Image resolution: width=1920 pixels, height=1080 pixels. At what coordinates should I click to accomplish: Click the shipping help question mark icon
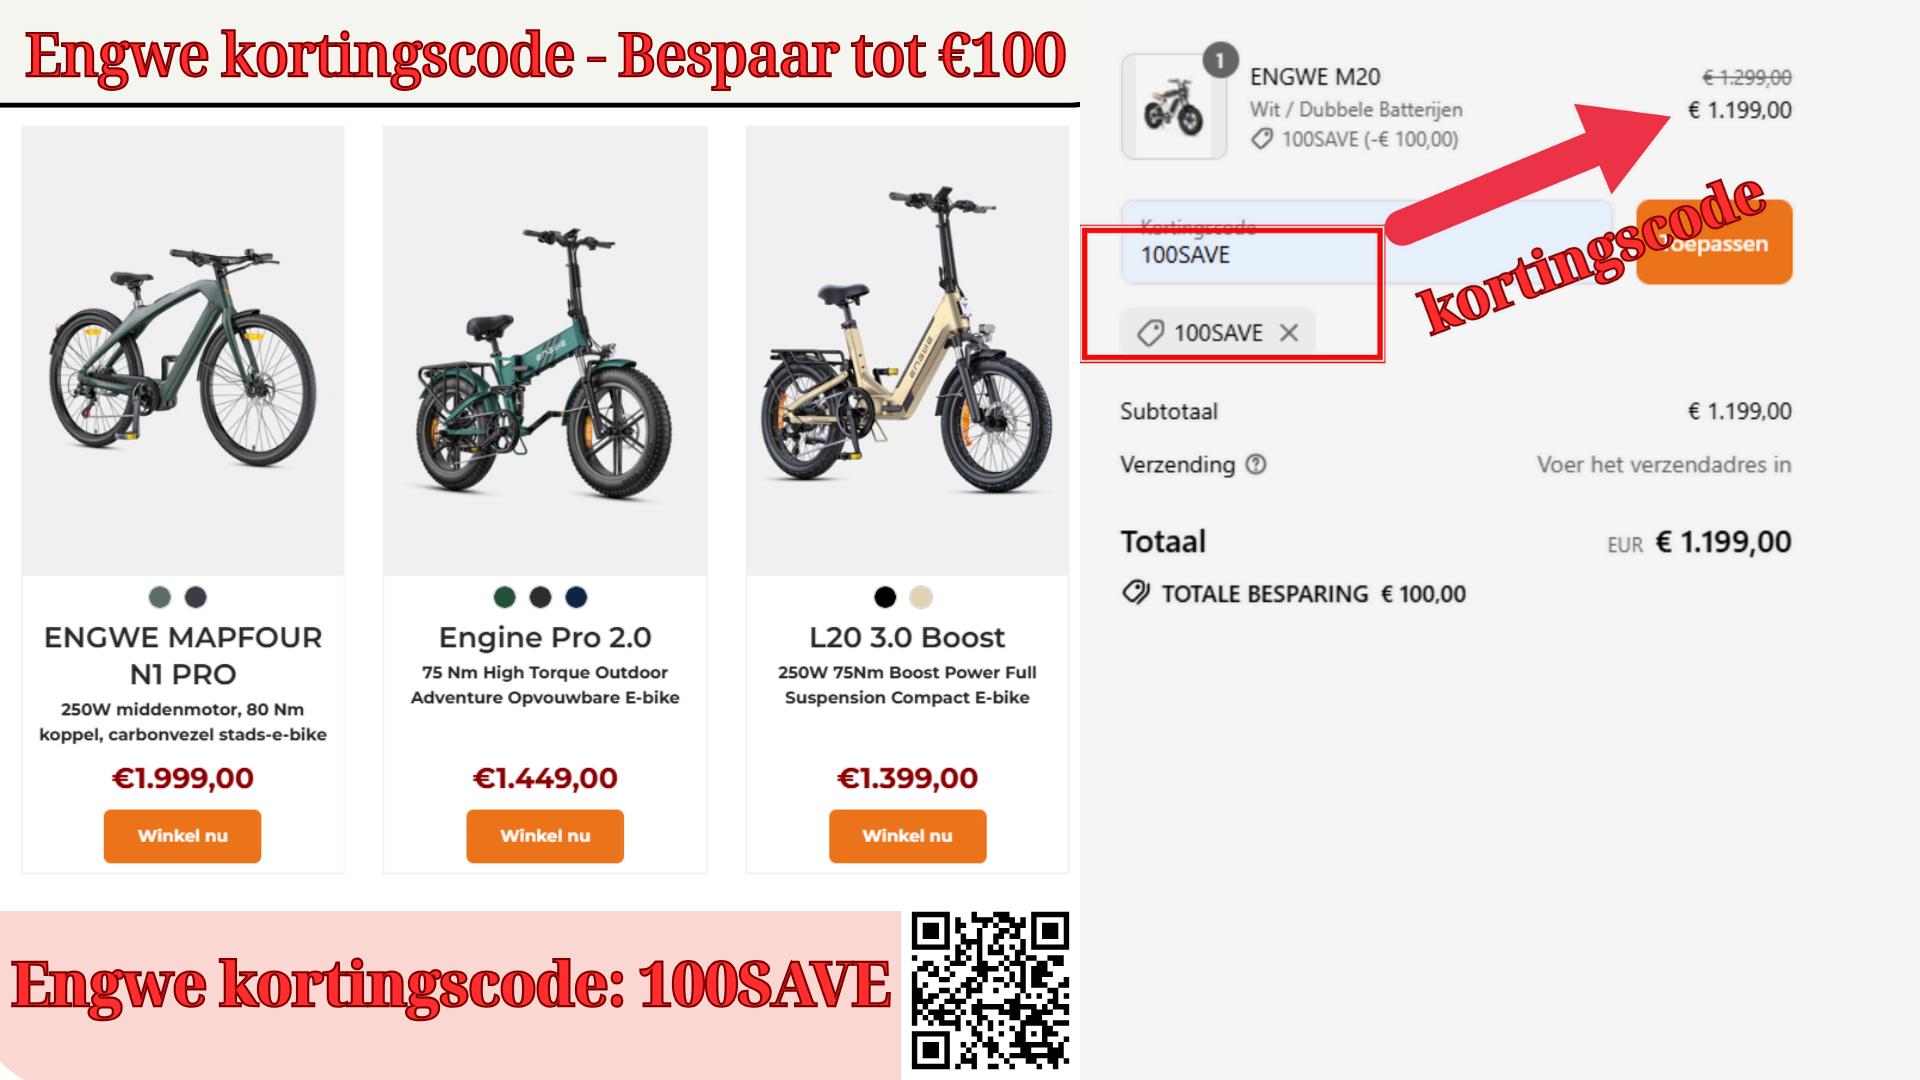[1256, 464]
